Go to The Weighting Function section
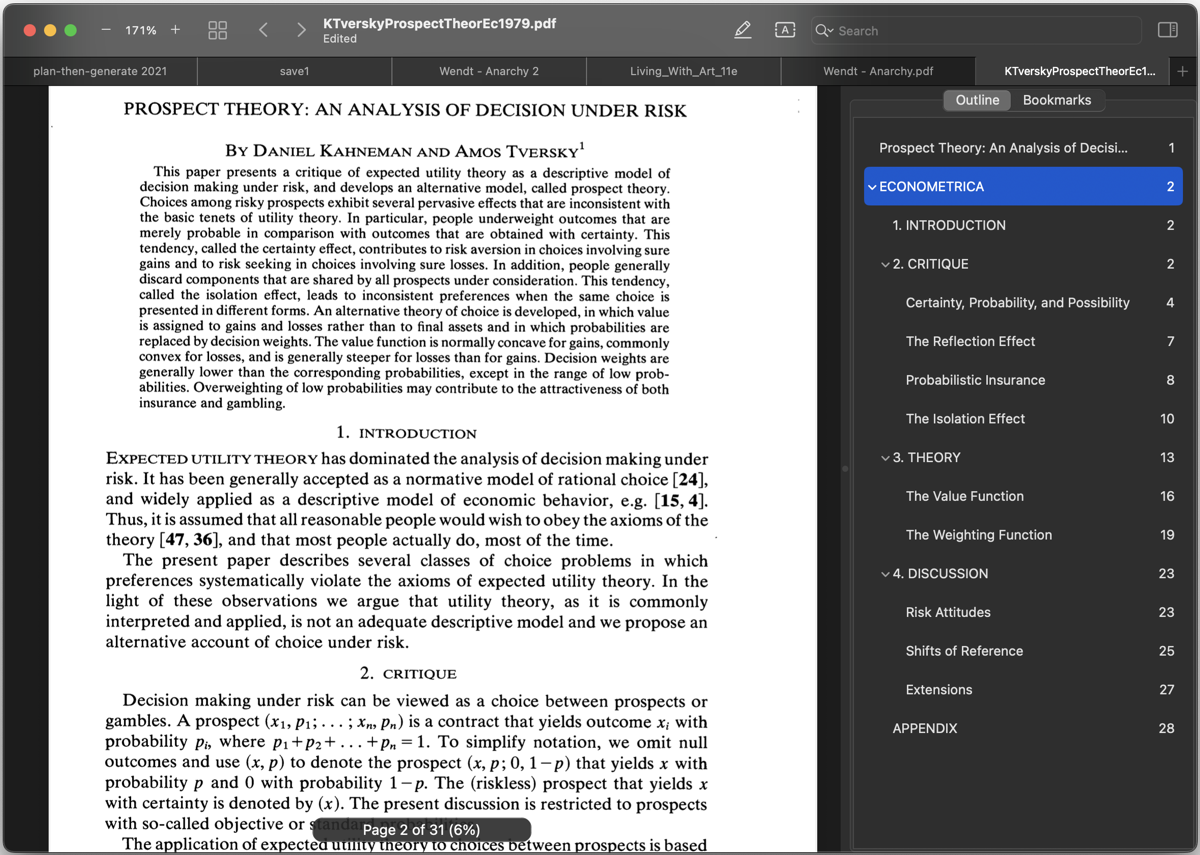This screenshot has width=1200, height=855. tap(1023, 535)
